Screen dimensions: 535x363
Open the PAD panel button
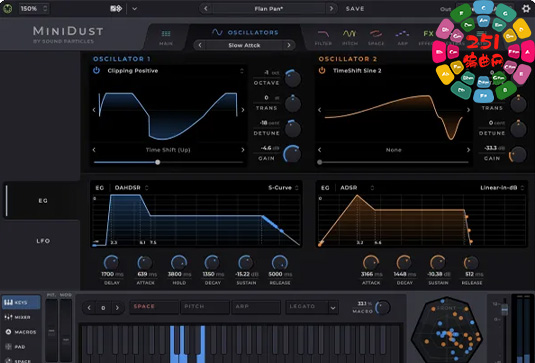point(21,347)
